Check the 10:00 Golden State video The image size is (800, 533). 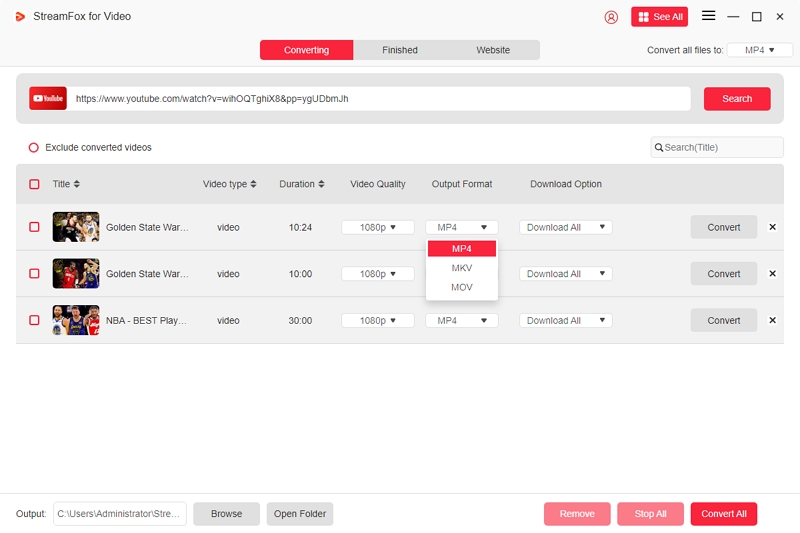click(34, 273)
